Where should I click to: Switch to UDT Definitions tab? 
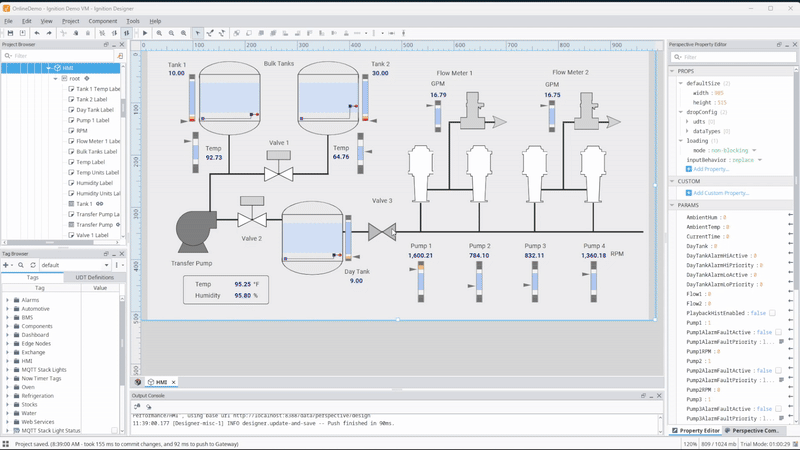[94, 278]
